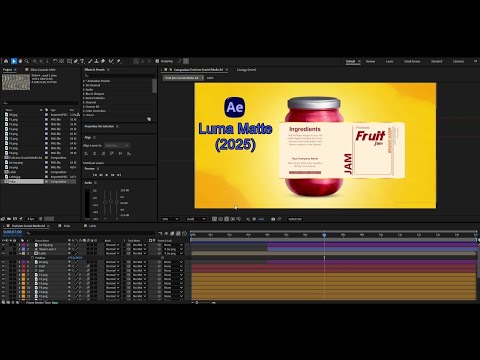The width and height of the screenshot is (480, 360).
Task: Switch to the Small Screen workspace
Action: [412, 61]
